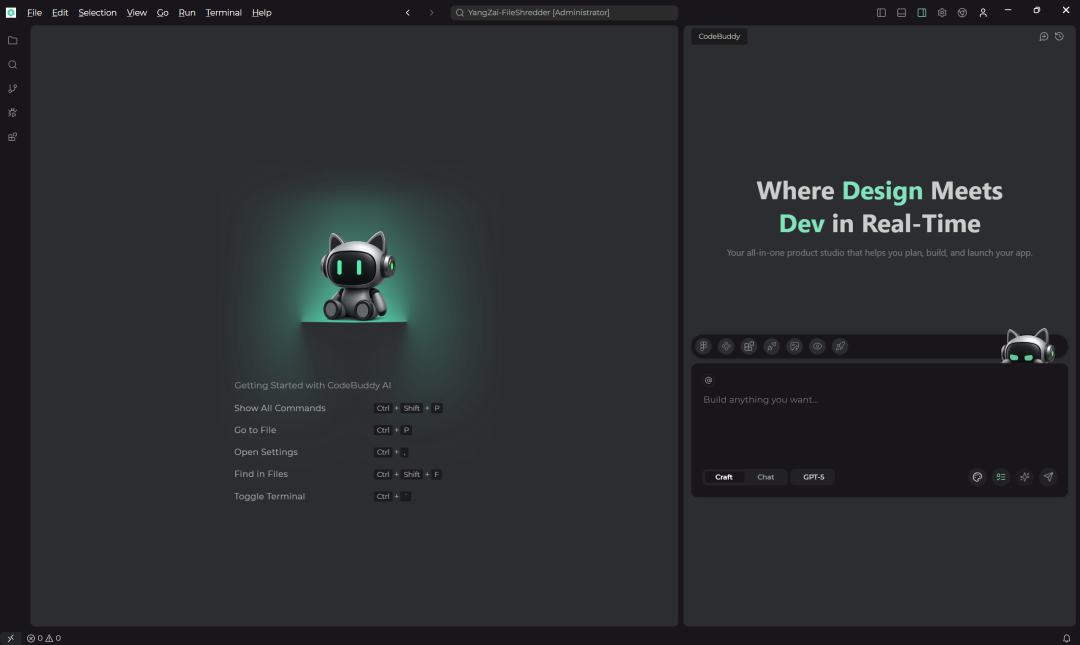This screenshot has height=645, width=1080.
Task: Click the @ mention context button
Action: [708, 380]
